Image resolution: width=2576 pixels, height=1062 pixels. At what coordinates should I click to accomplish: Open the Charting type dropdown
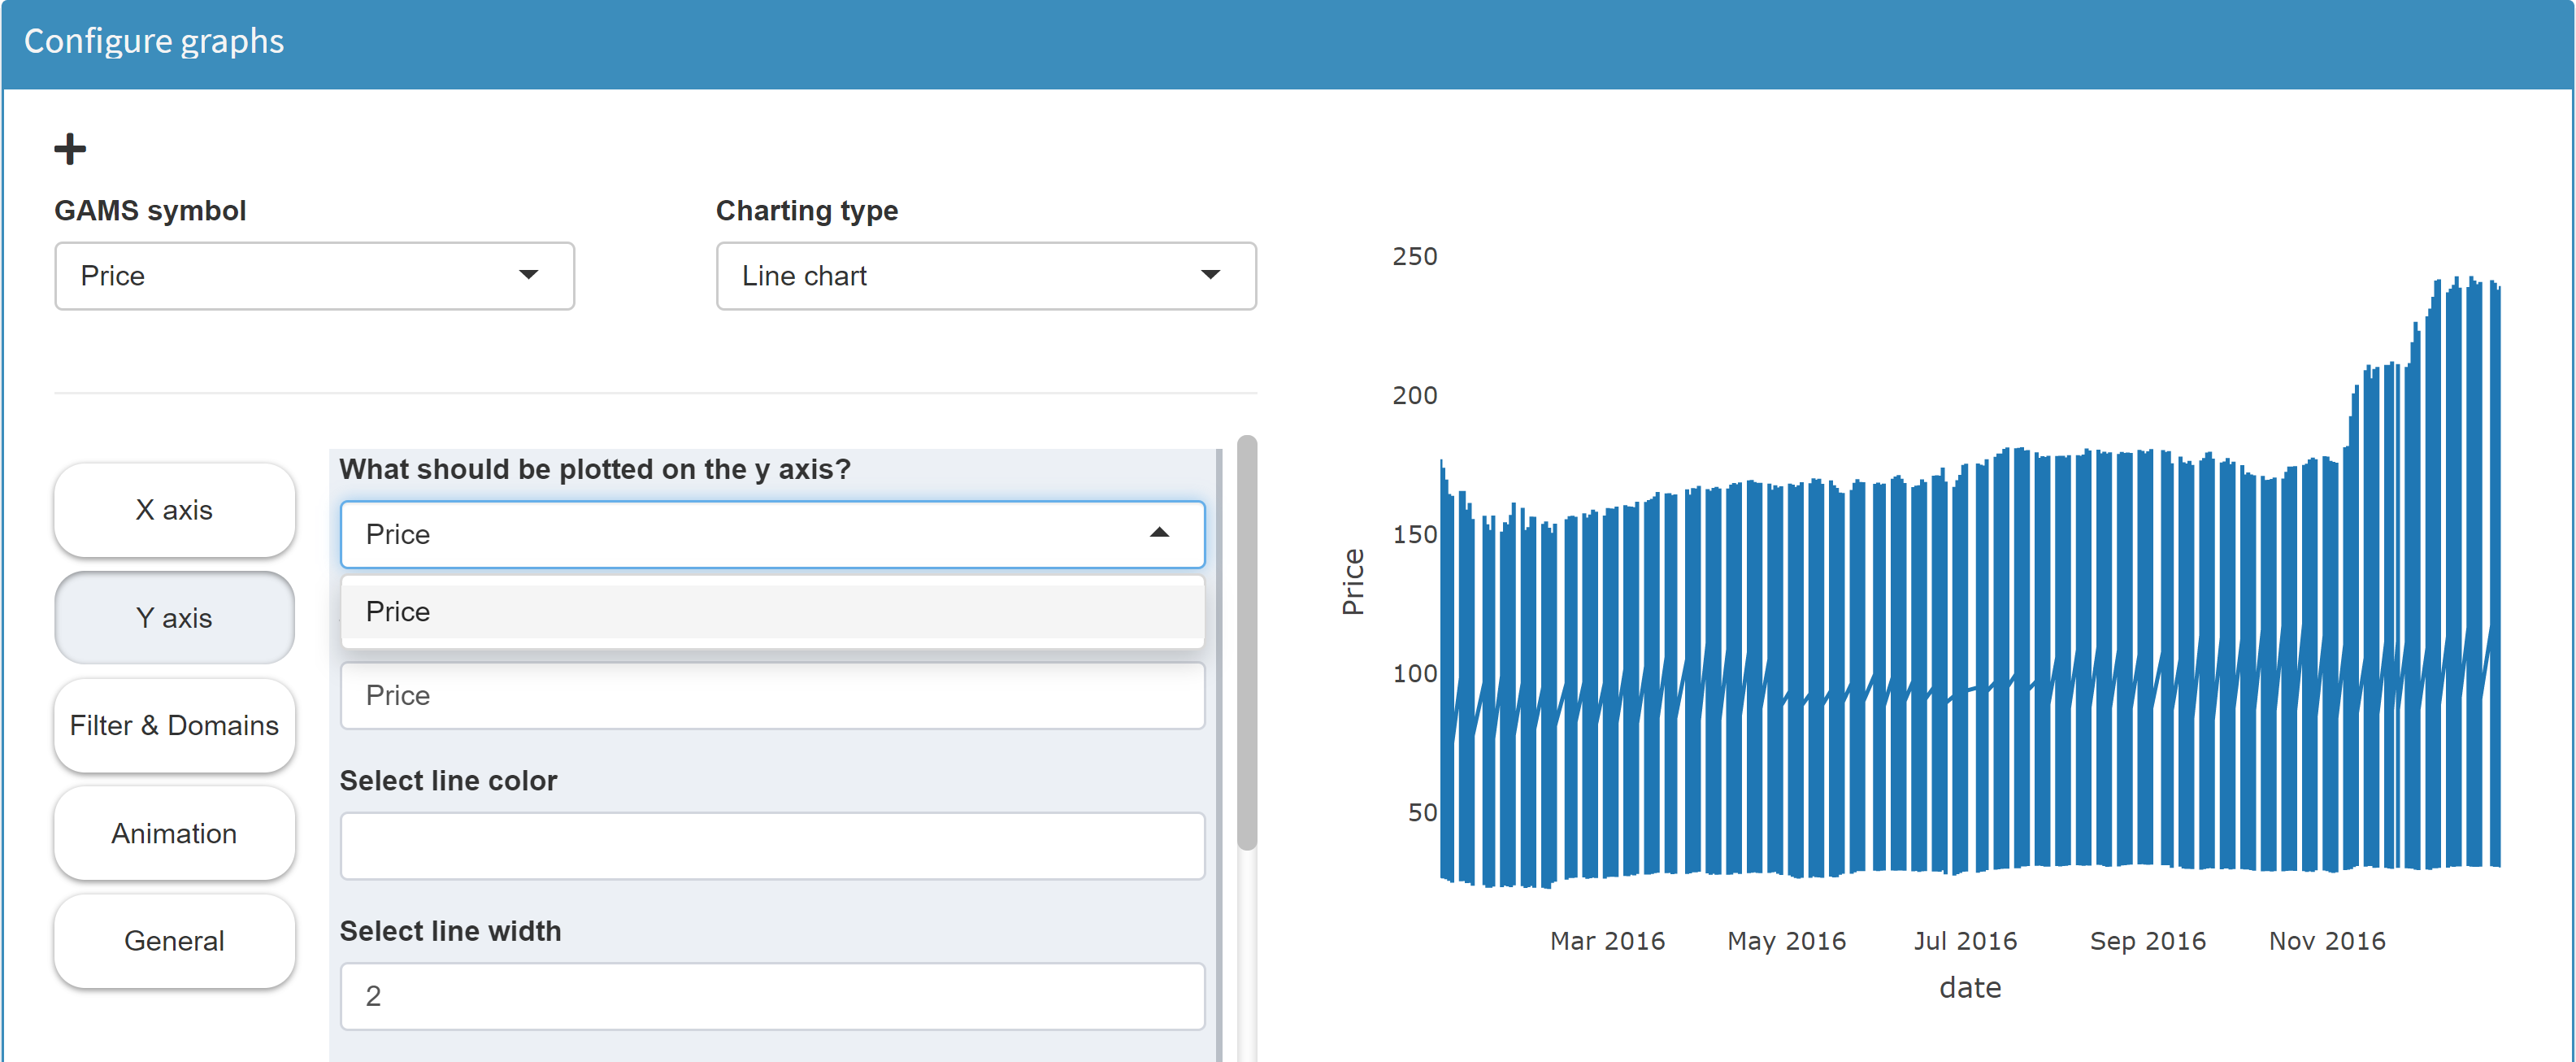click(x=985, y=276)
